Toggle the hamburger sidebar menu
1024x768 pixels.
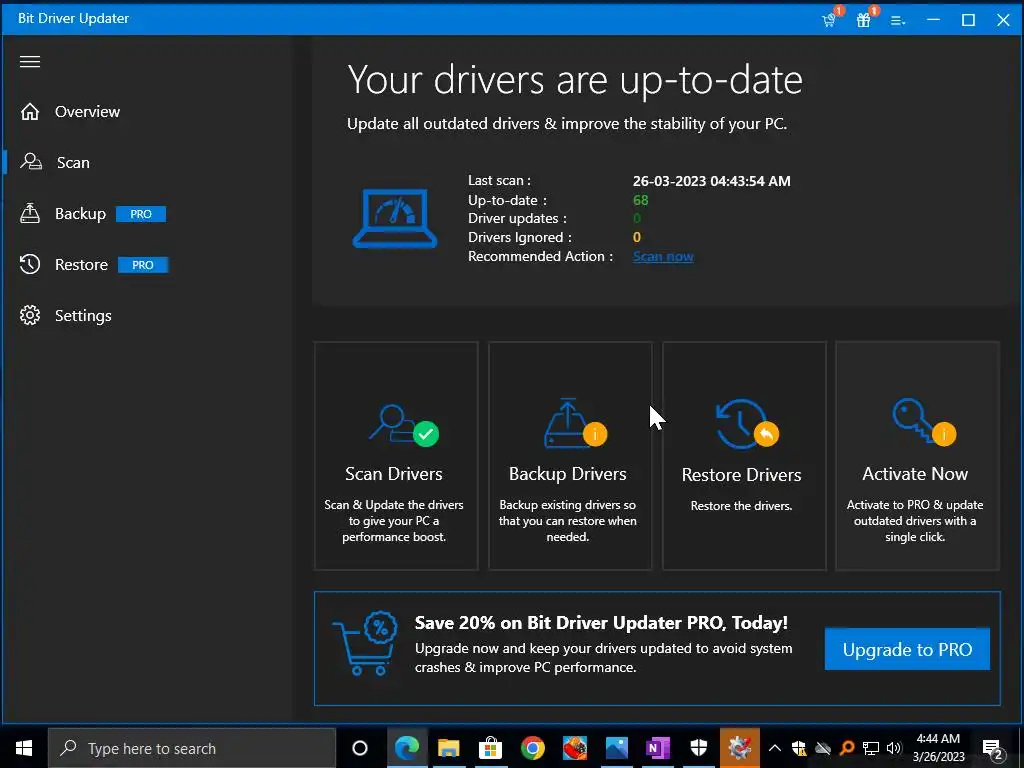(30, 61)
